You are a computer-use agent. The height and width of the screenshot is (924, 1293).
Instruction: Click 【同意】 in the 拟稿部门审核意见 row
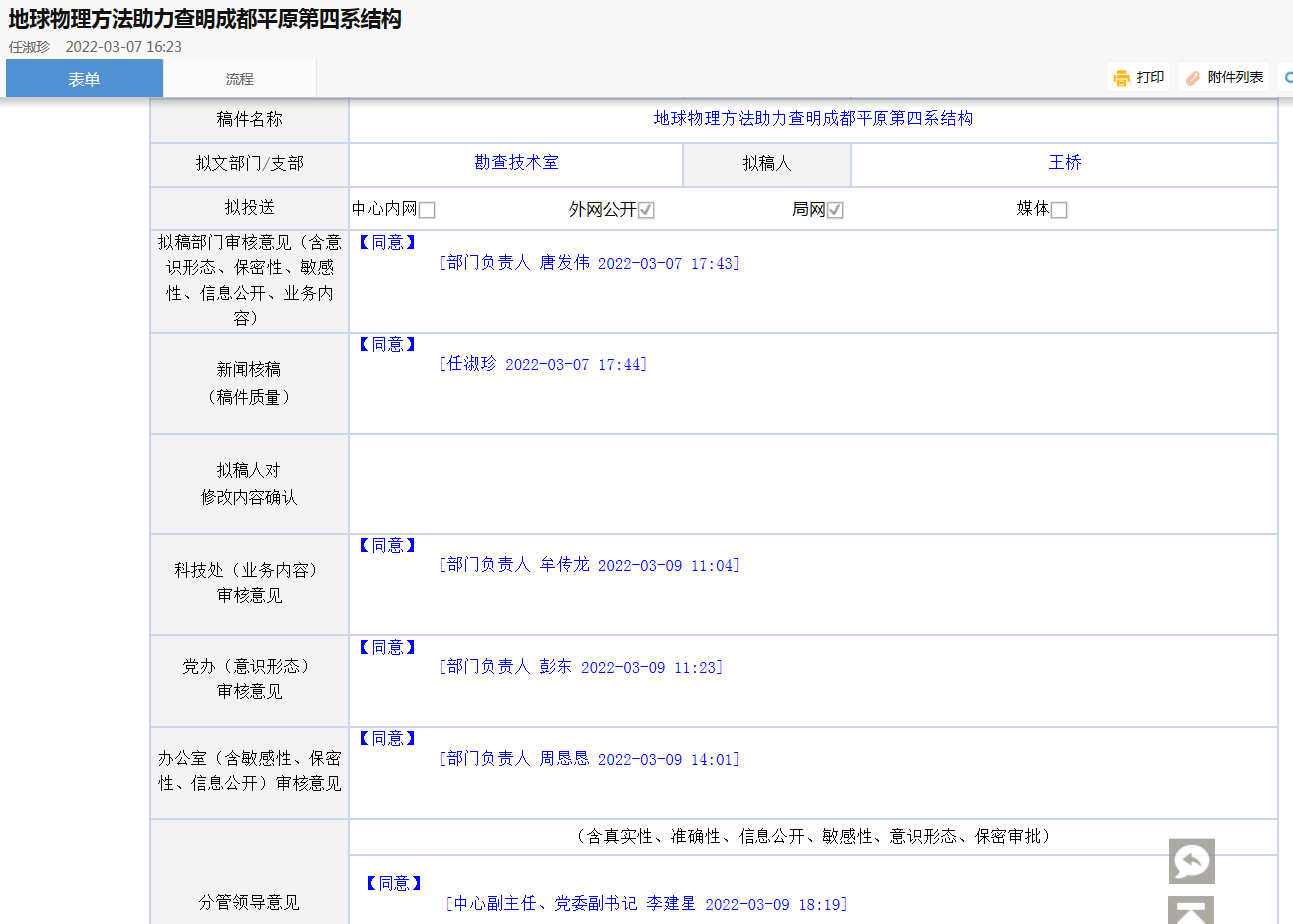point(387,242)
